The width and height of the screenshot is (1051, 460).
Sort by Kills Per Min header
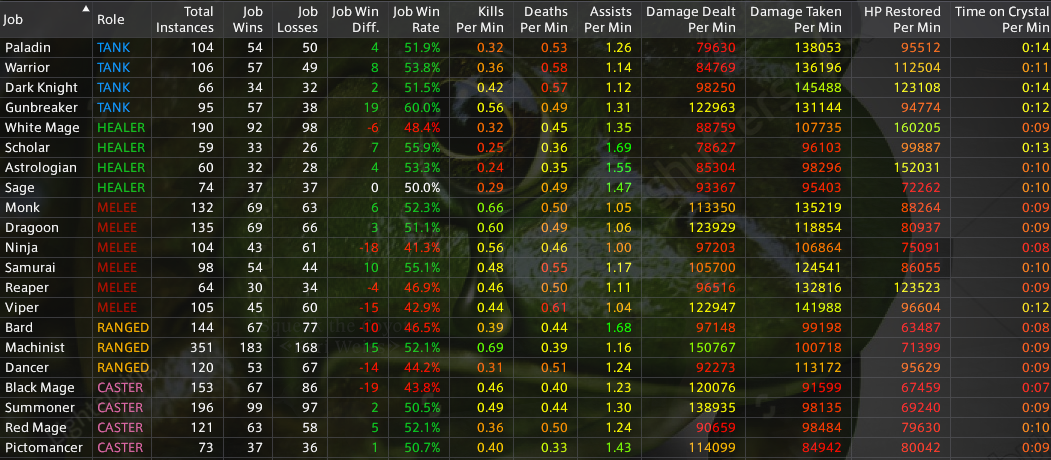[481, 19]
